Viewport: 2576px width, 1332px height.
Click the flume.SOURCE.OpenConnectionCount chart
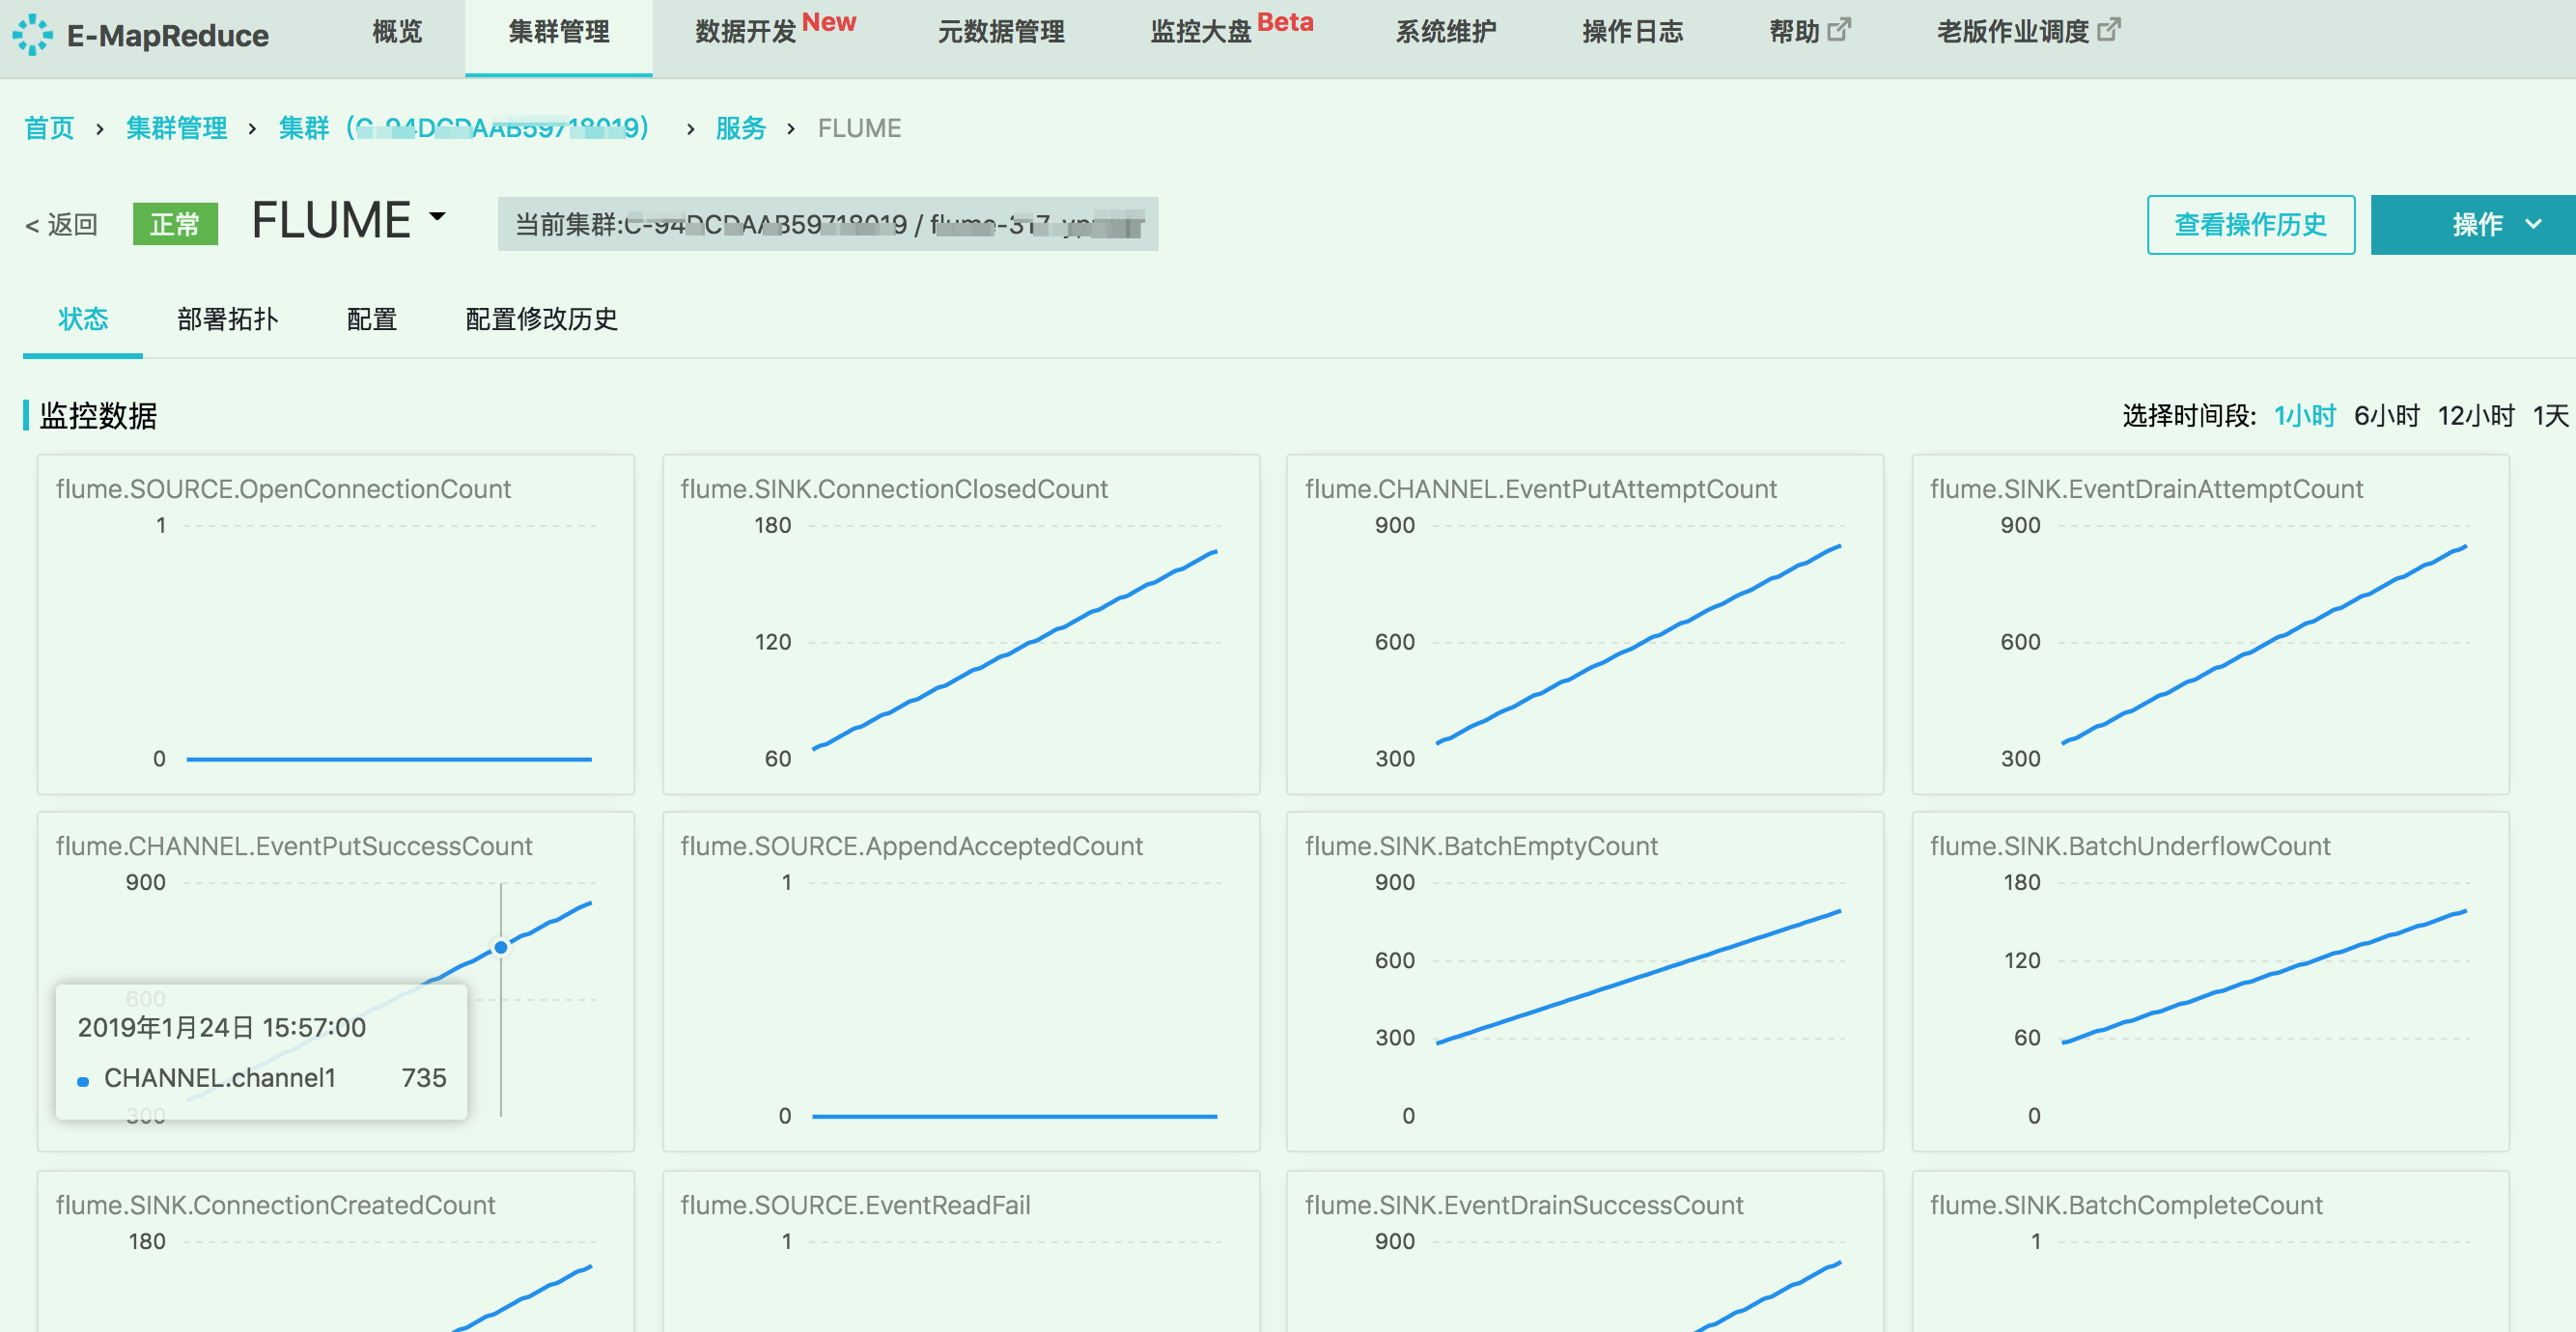(x=335, y=624)
